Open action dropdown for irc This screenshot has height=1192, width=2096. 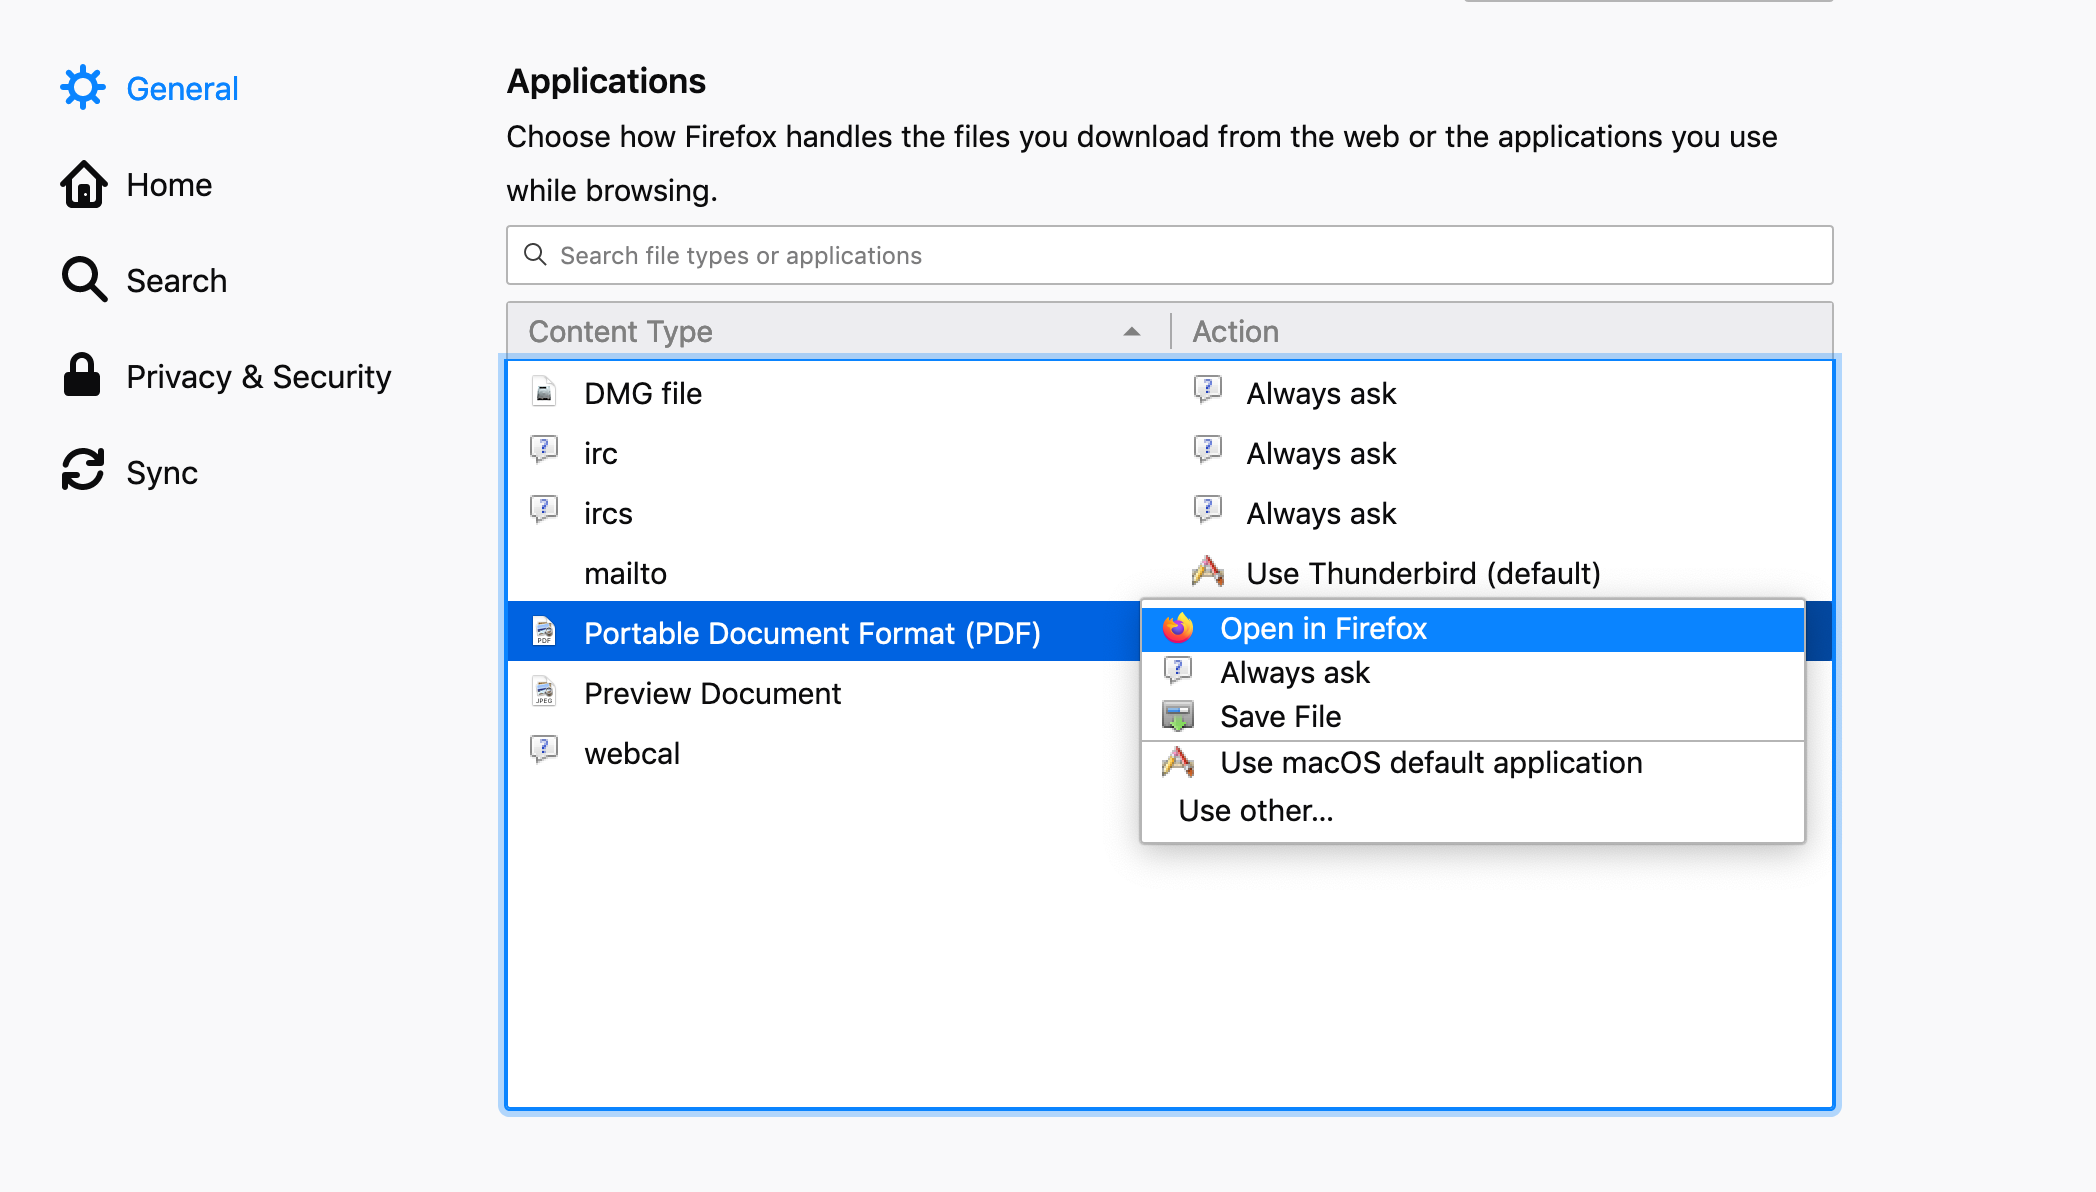click(x=1502, y=453)
